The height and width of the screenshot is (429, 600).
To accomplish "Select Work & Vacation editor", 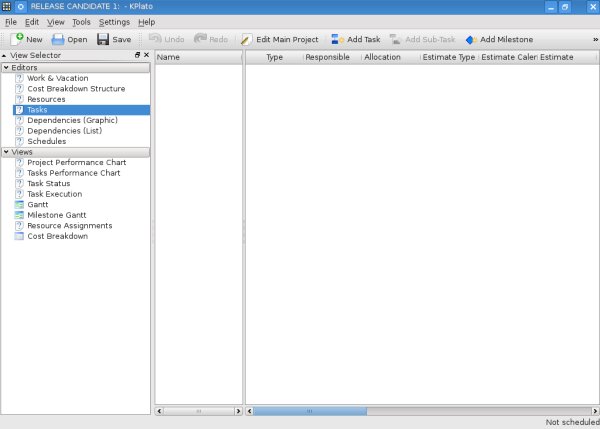I will [x=19, y=78].
